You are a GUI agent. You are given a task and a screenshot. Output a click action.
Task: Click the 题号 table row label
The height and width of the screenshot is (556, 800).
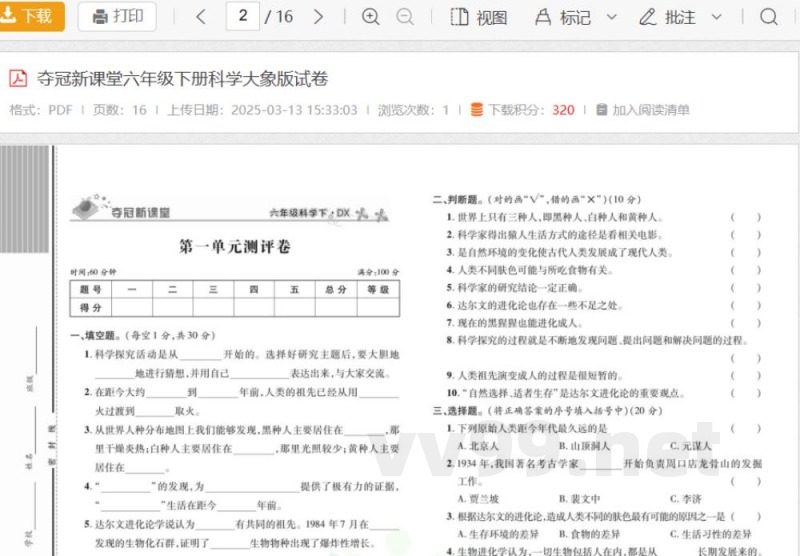pos(91,290)
